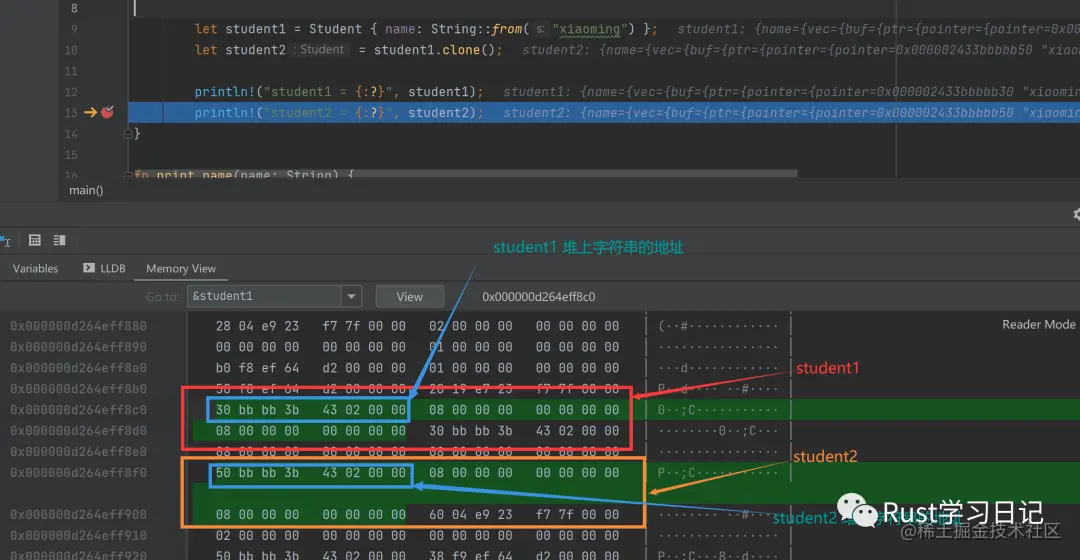Click the main() breadcrumb
This screenshot has height=560, width=1080.
pos(86,190)
